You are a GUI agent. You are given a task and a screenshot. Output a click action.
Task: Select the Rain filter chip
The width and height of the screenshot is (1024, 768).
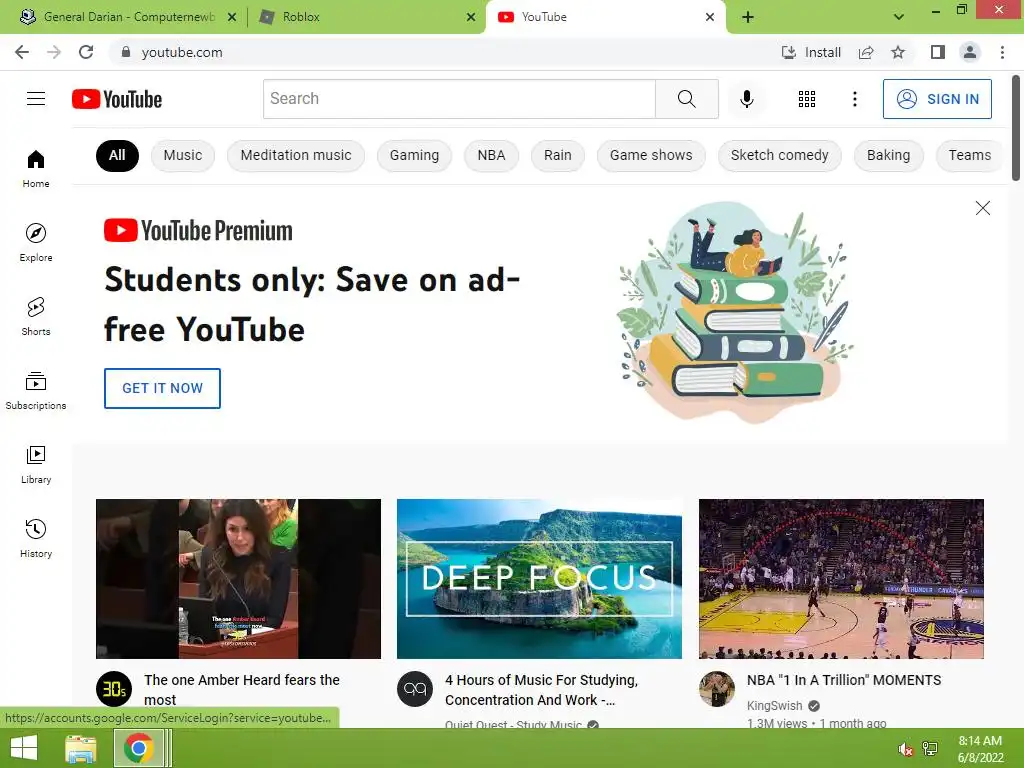(558, 155)
